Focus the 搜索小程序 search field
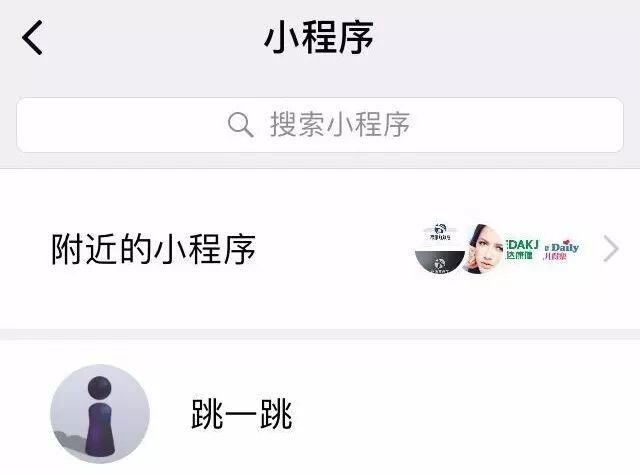The image size is (640, 474). [x=320, y=125]
